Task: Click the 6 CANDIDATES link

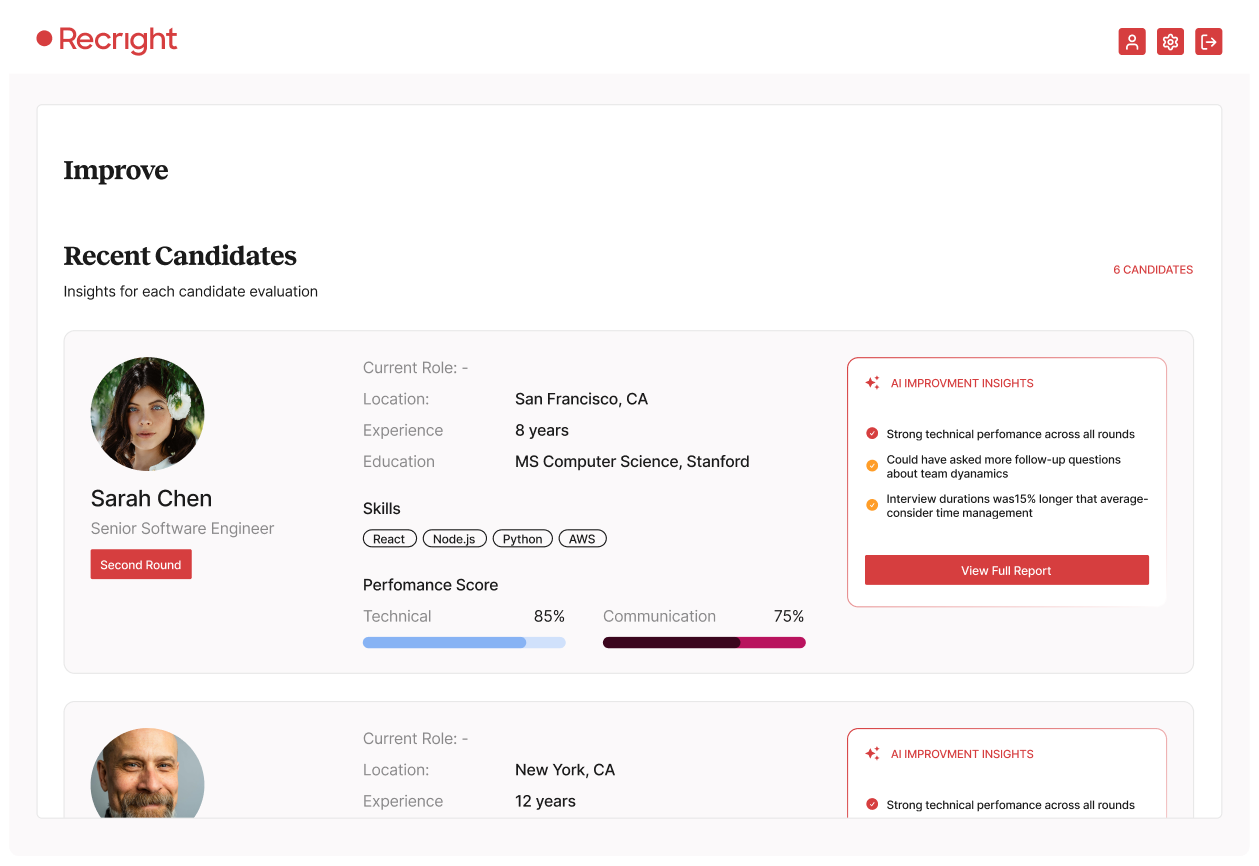Action: 1153,270
